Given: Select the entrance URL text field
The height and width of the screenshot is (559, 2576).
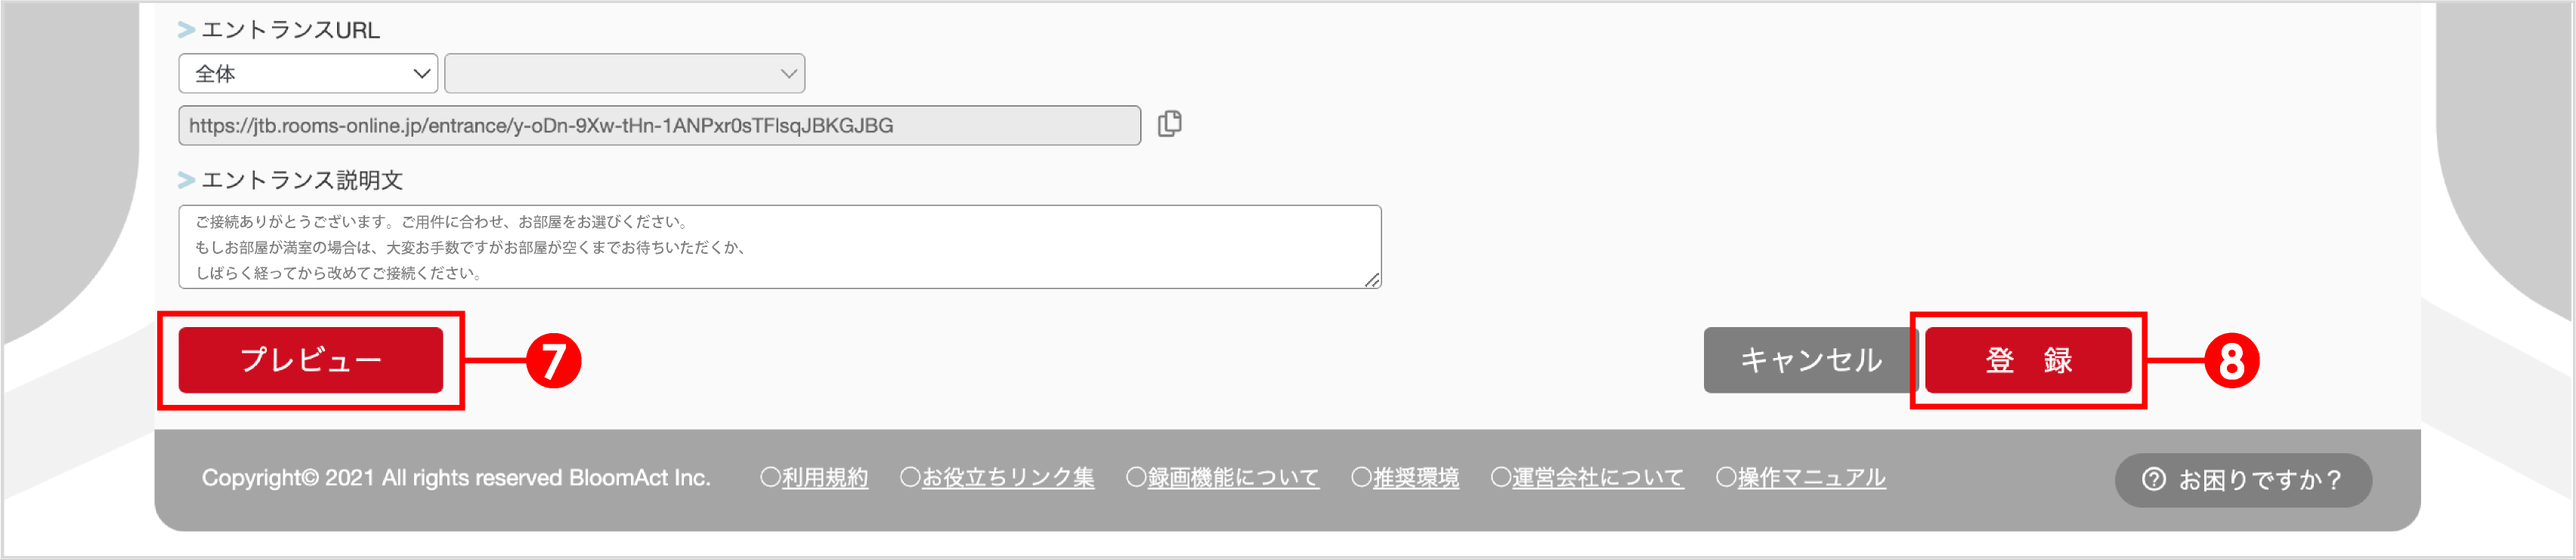Looking at the screenshot, I should [659, 124].
